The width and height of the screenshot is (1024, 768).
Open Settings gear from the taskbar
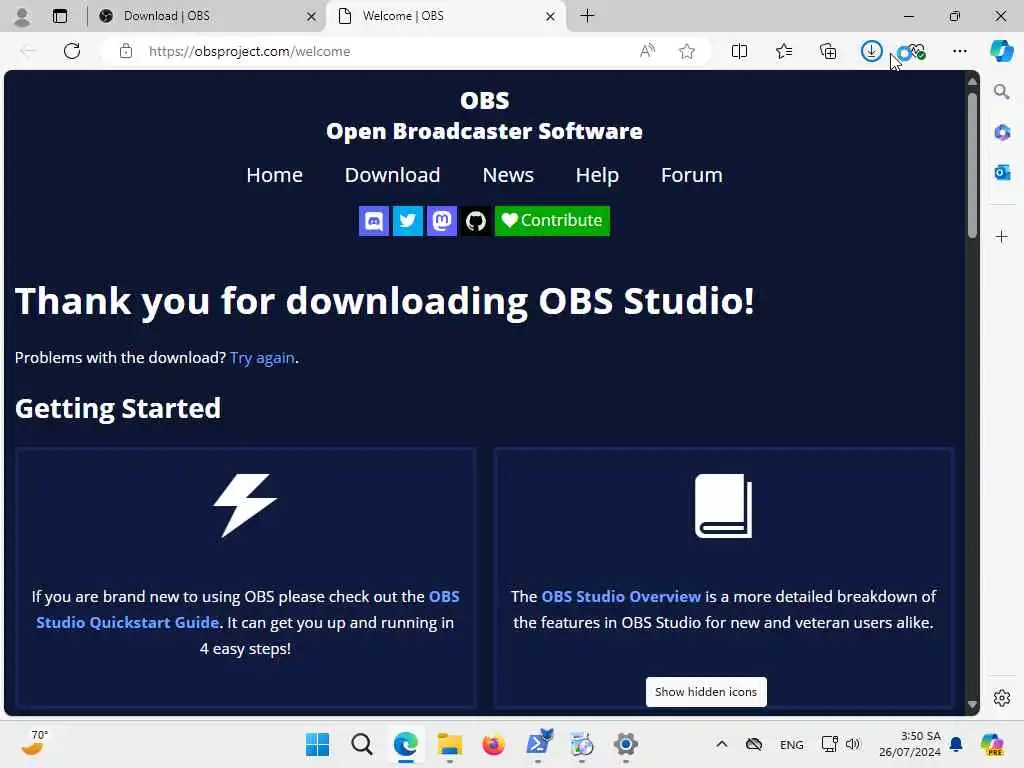(625, 744)
